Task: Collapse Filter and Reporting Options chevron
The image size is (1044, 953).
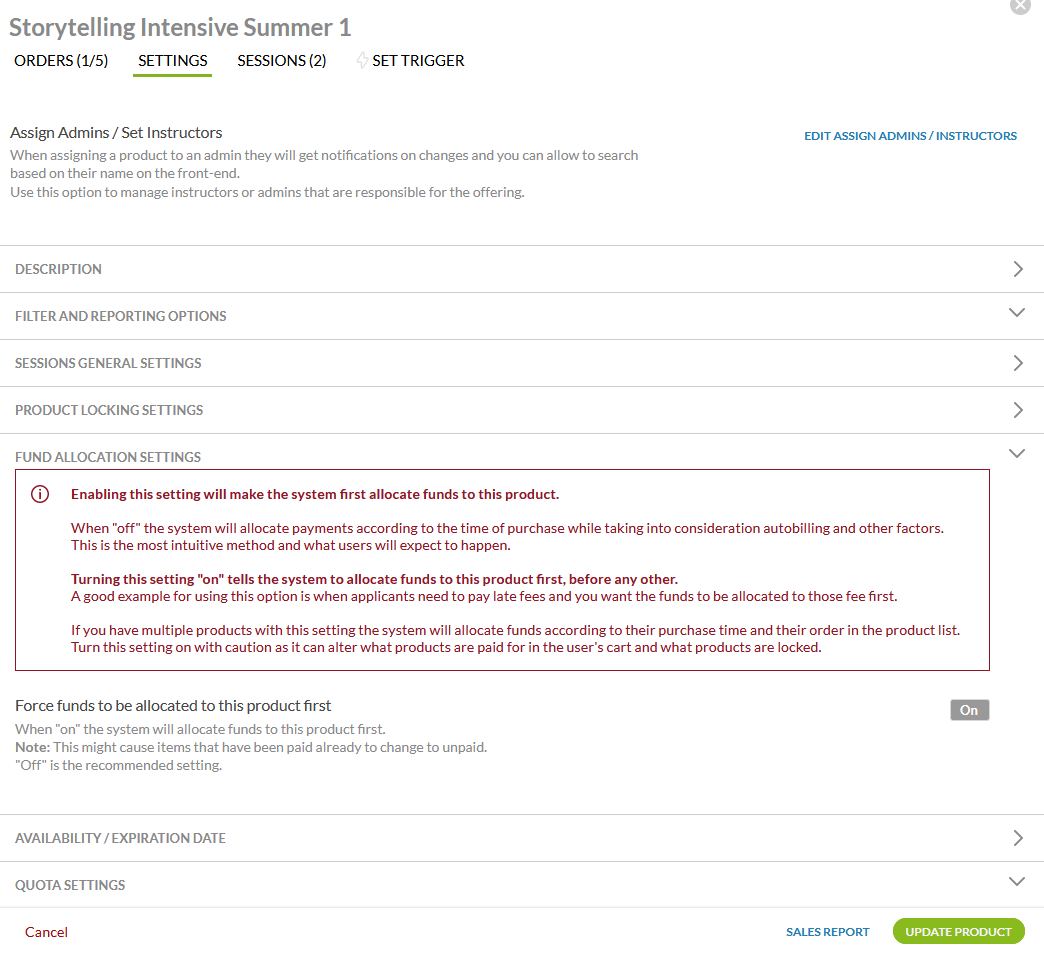Action: [1017, 313]
